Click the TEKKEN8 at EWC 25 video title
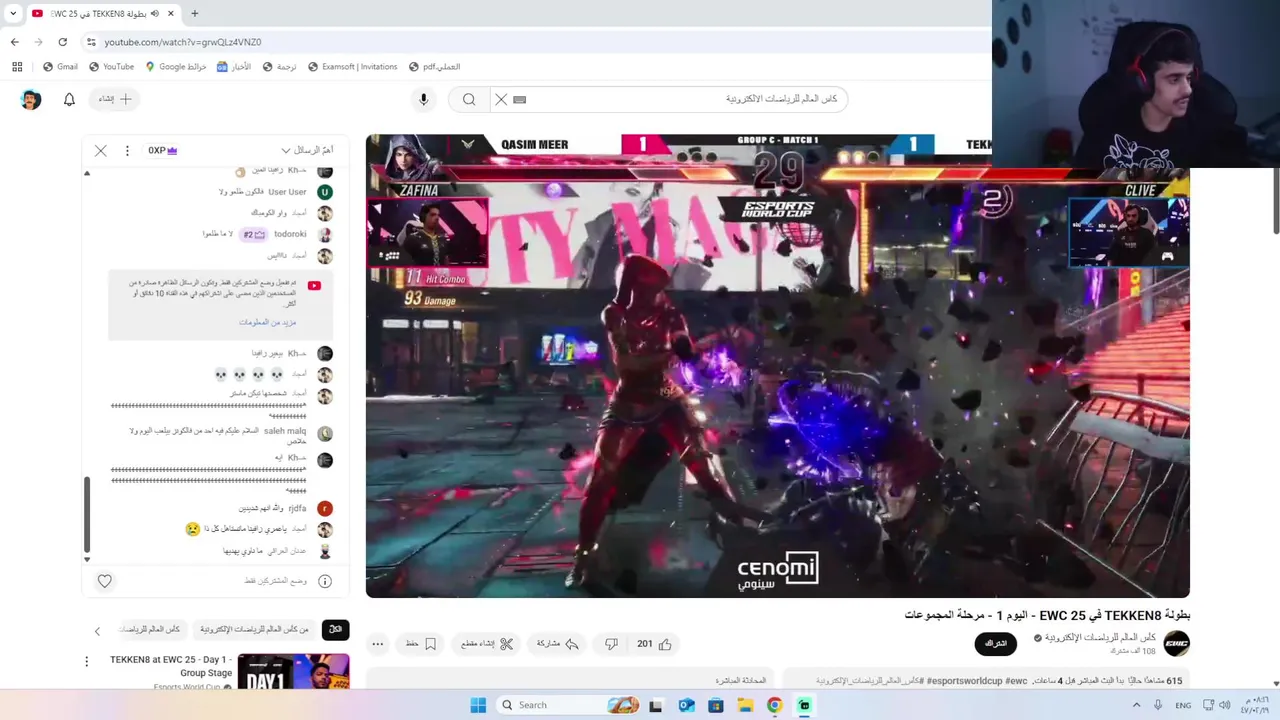The height and width of the screenshot is (720, 1280). (x=171, y=666)
